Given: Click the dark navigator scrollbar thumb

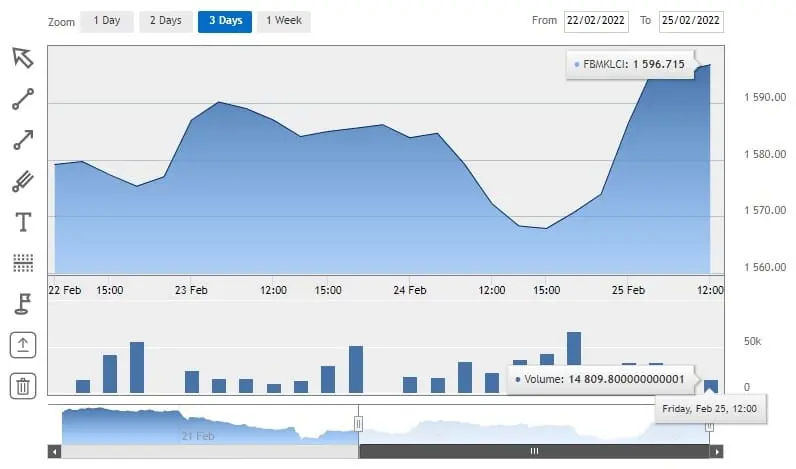Looking at the screenshot, I should [x=534, y=452].
